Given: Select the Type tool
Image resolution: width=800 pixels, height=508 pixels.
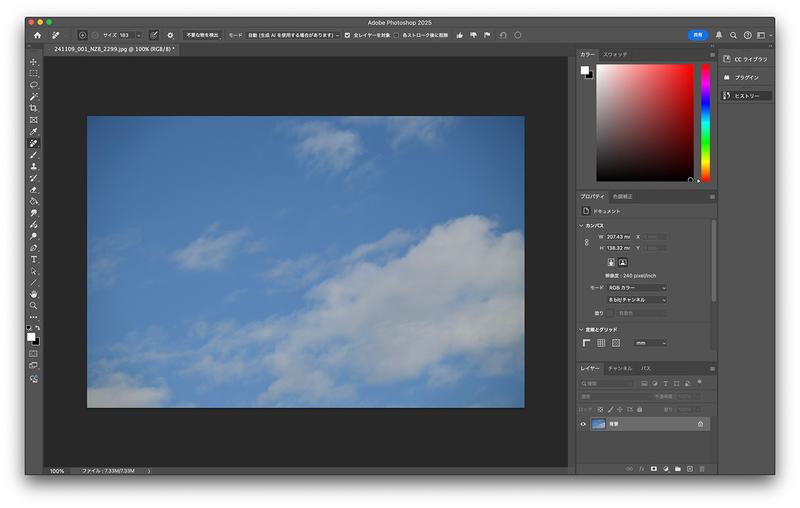Looking at the screenshot, I should pos(33,259).
